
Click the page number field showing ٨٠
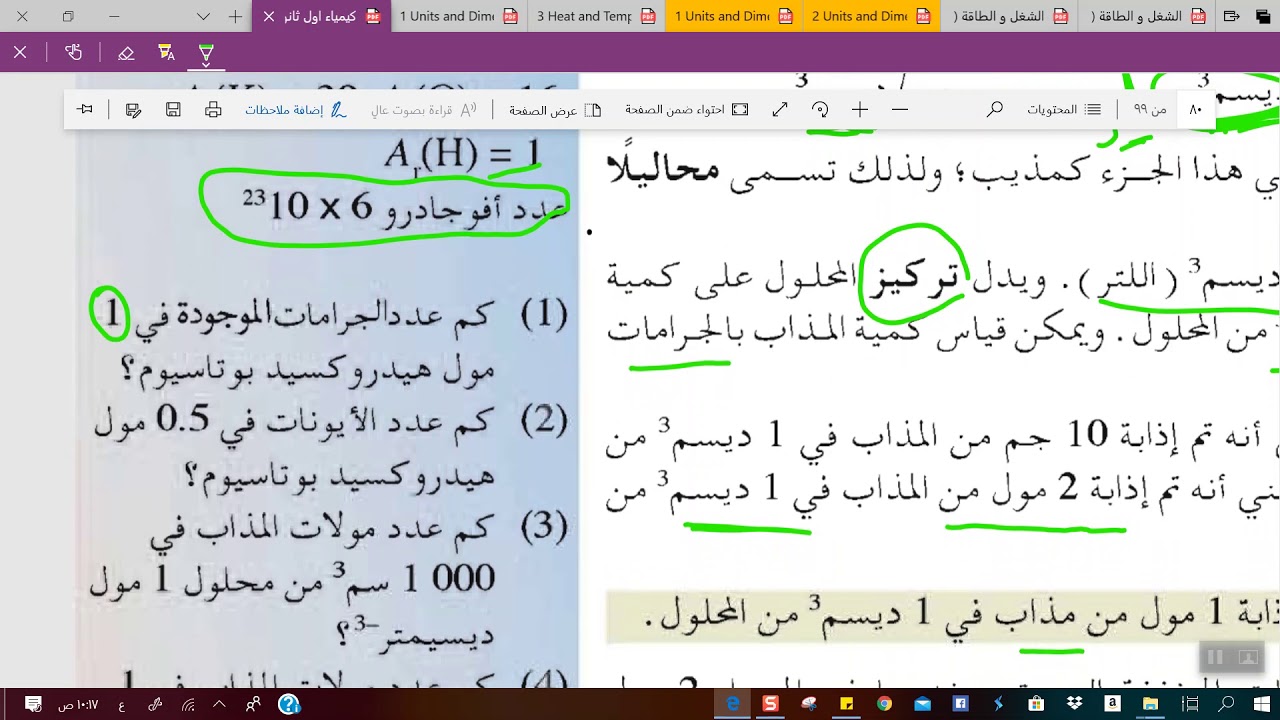(1195, 110)
